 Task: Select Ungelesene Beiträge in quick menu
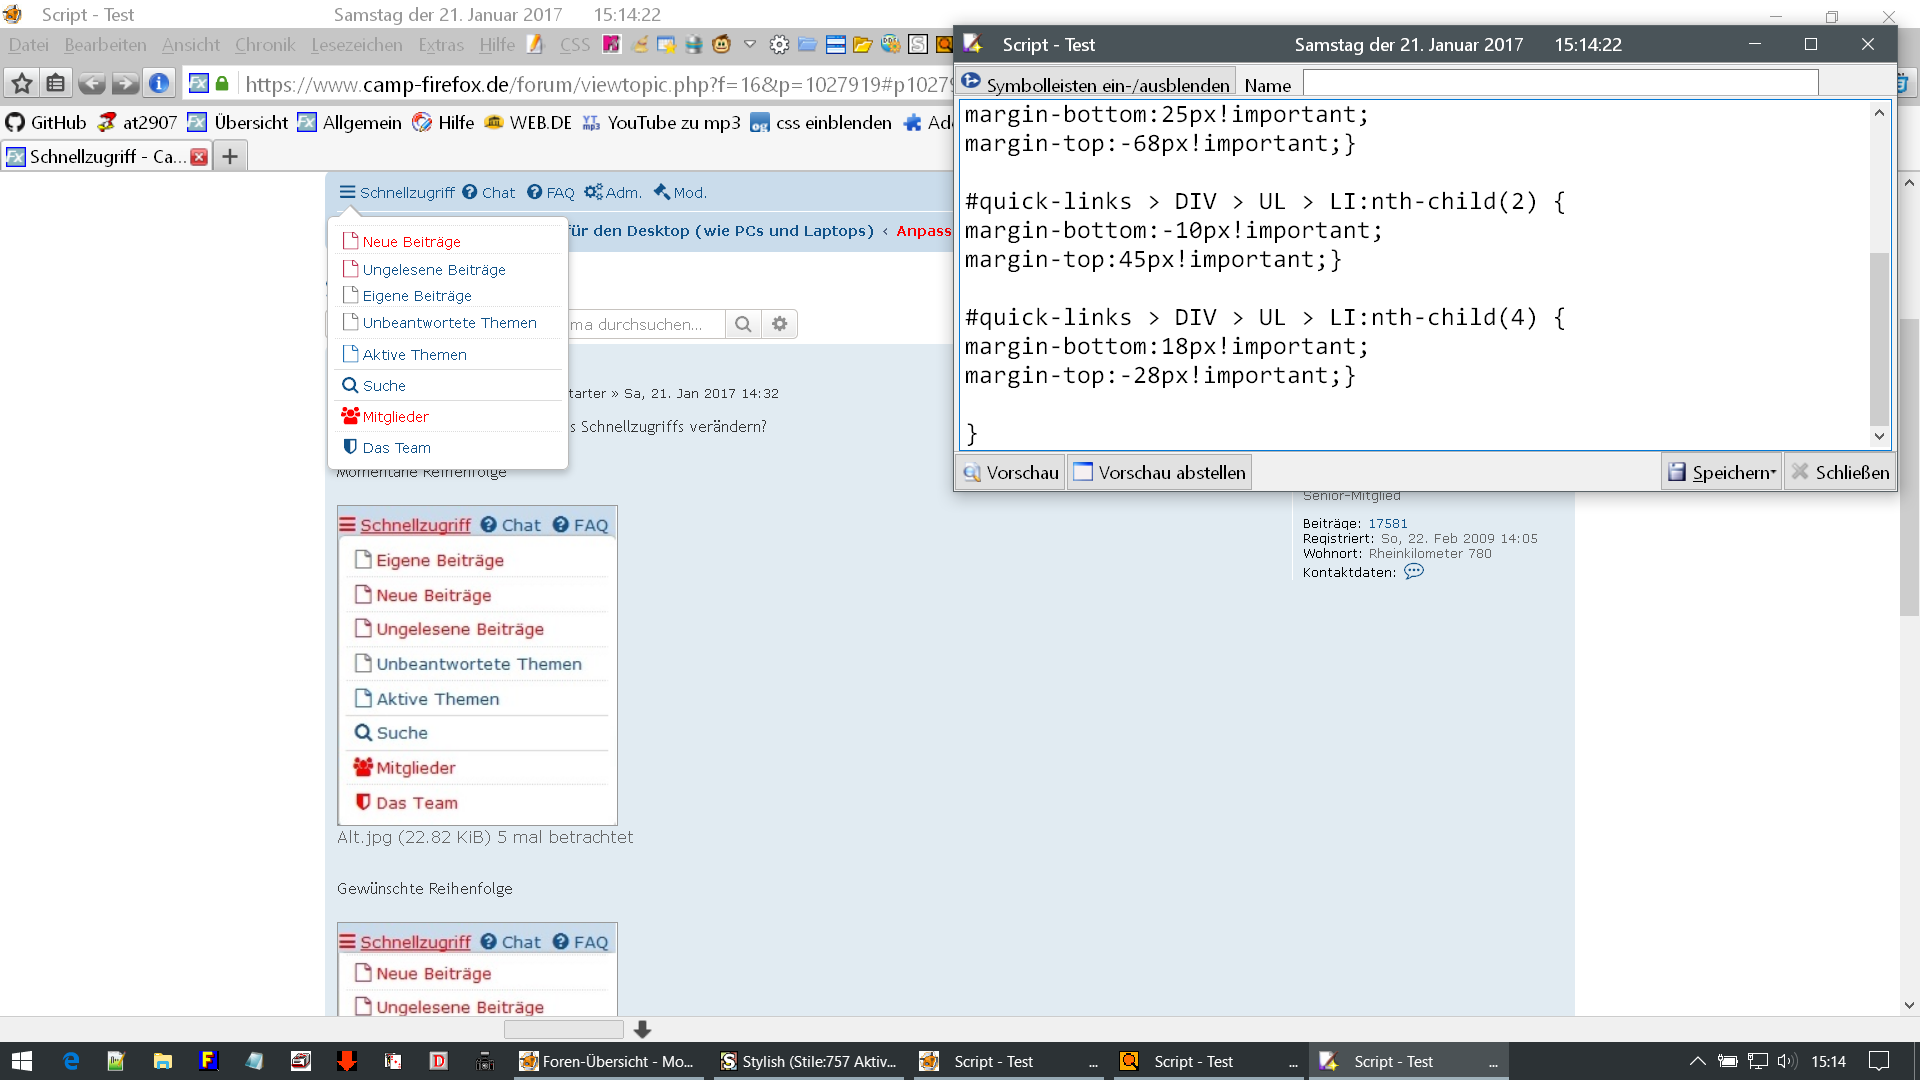433,270
